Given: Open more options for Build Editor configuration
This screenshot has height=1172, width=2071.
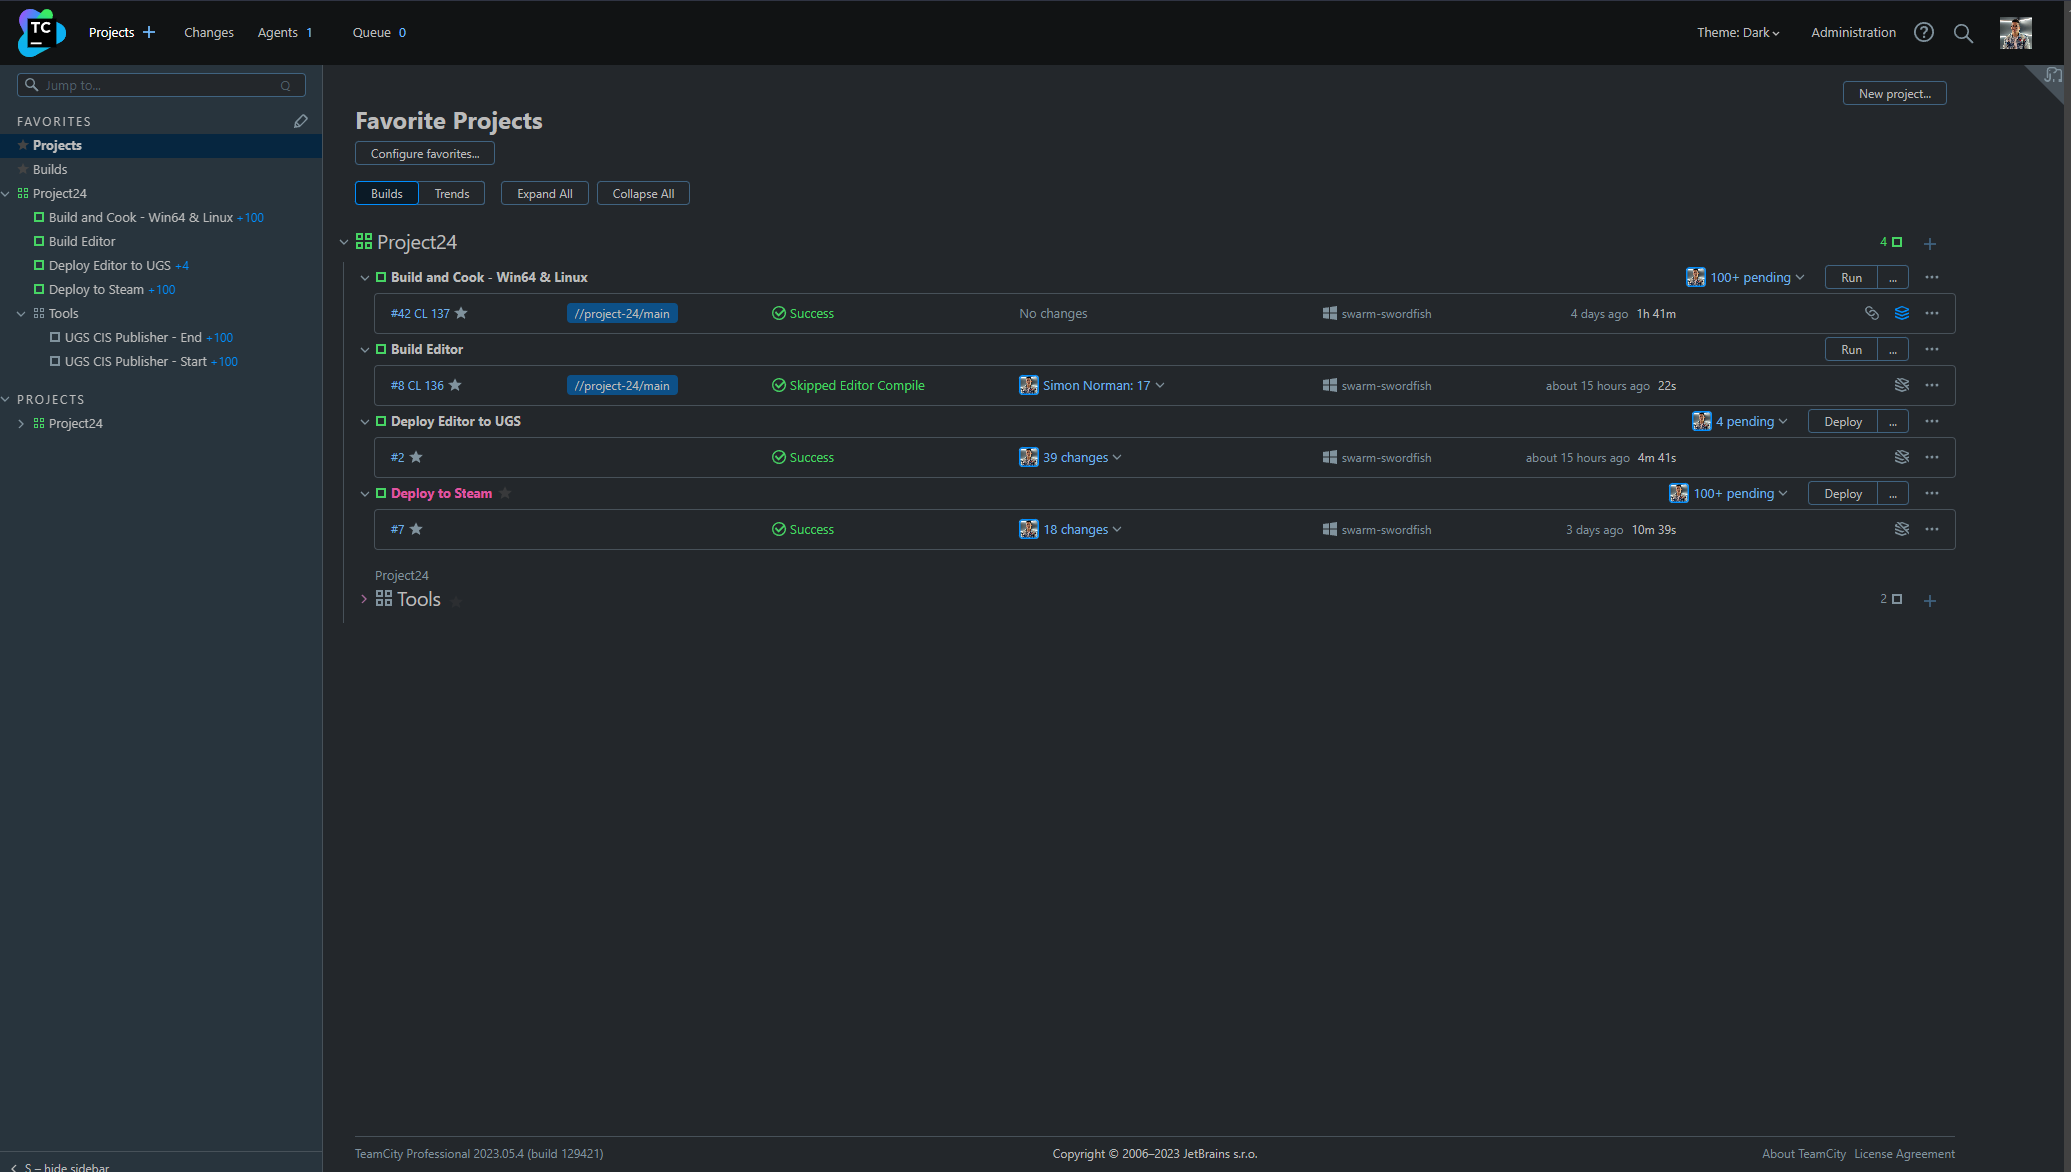Looking at the screenshot, I should click(x=1931, y=349).
